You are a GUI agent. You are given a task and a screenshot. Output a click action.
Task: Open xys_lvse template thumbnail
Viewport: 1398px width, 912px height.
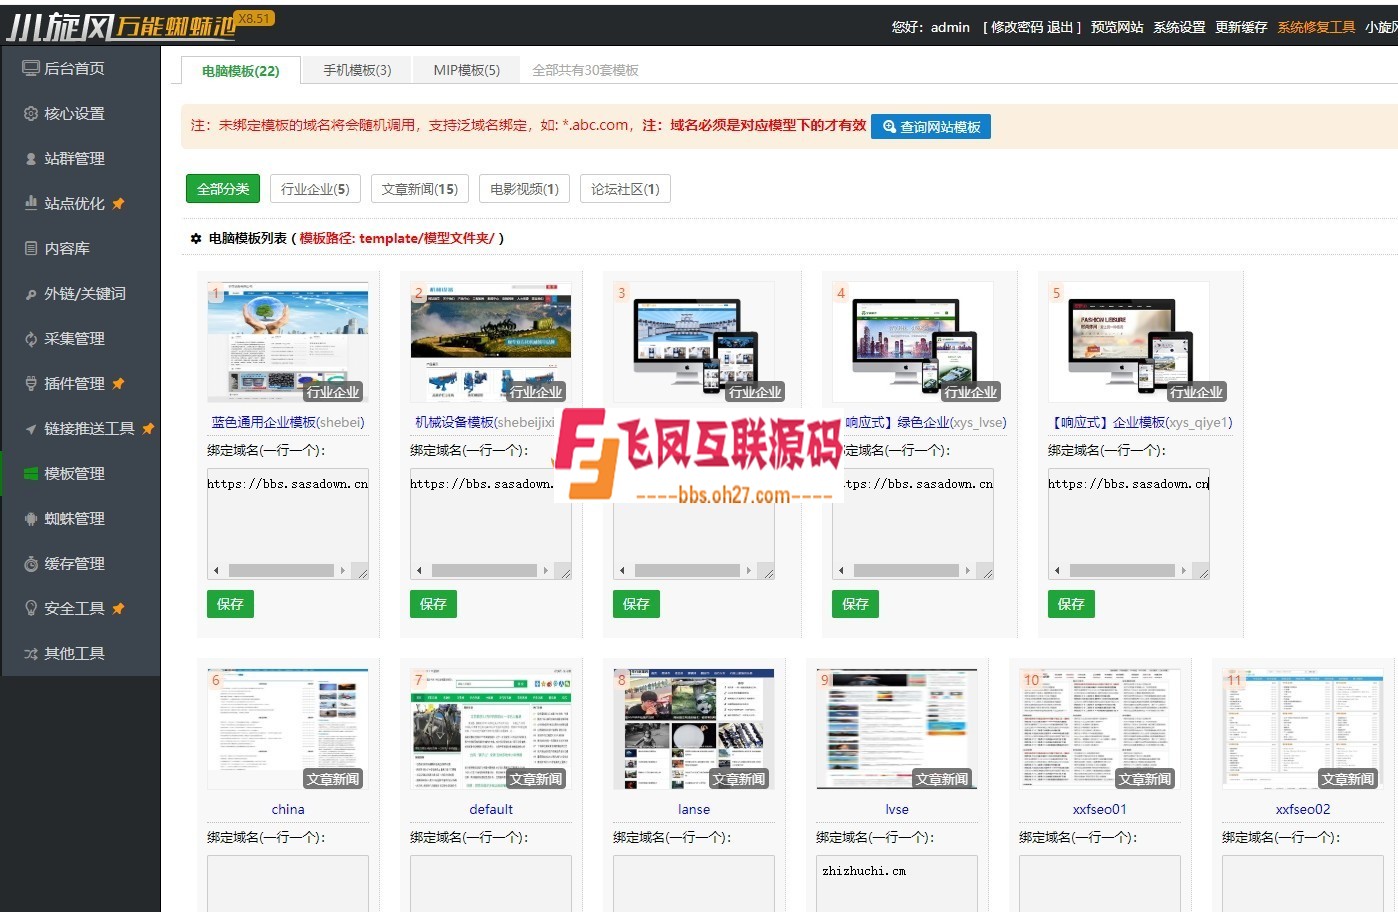pos(913,342)
